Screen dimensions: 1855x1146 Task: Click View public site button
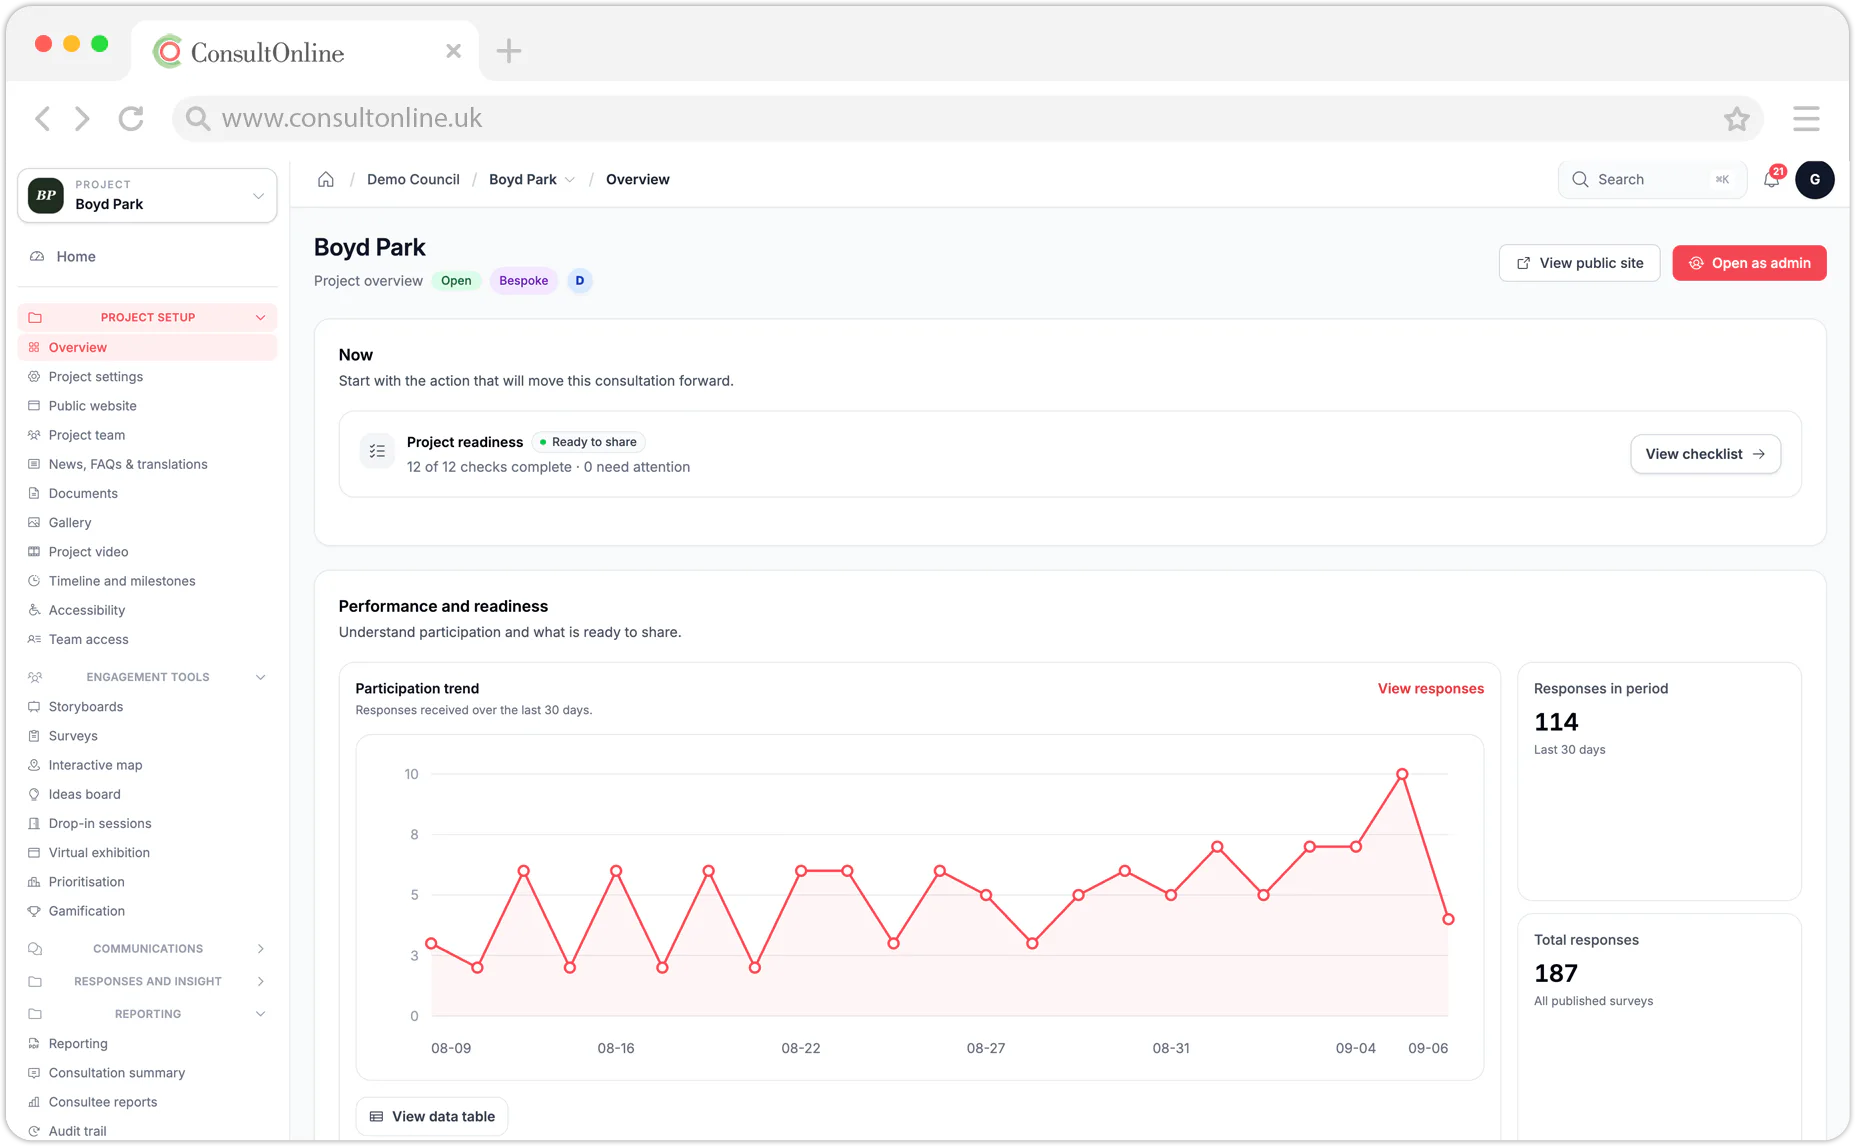click(1579, 263)
